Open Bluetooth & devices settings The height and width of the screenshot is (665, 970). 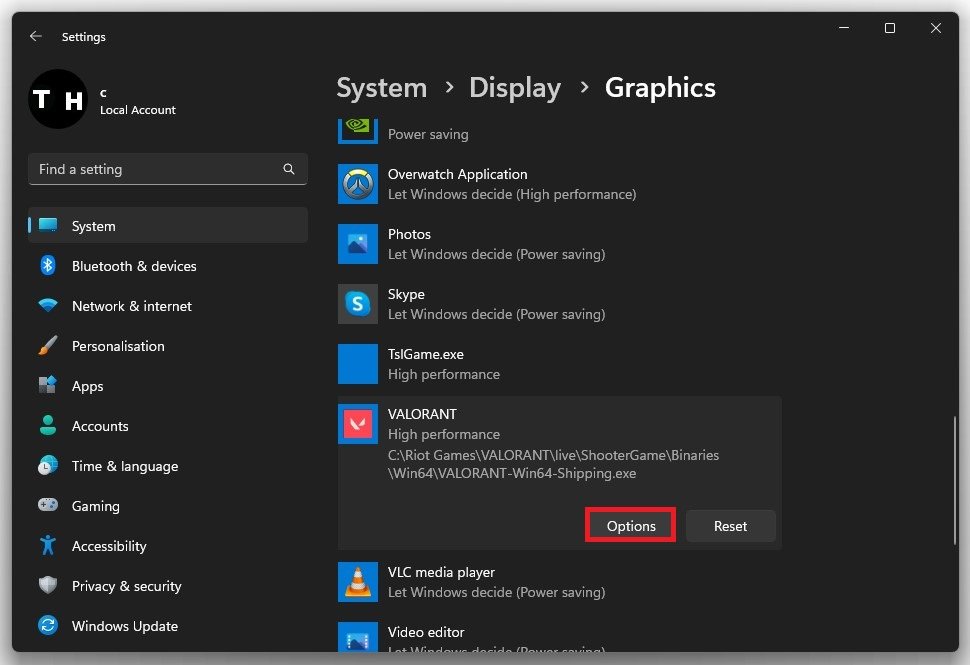[x=134, y=266]
